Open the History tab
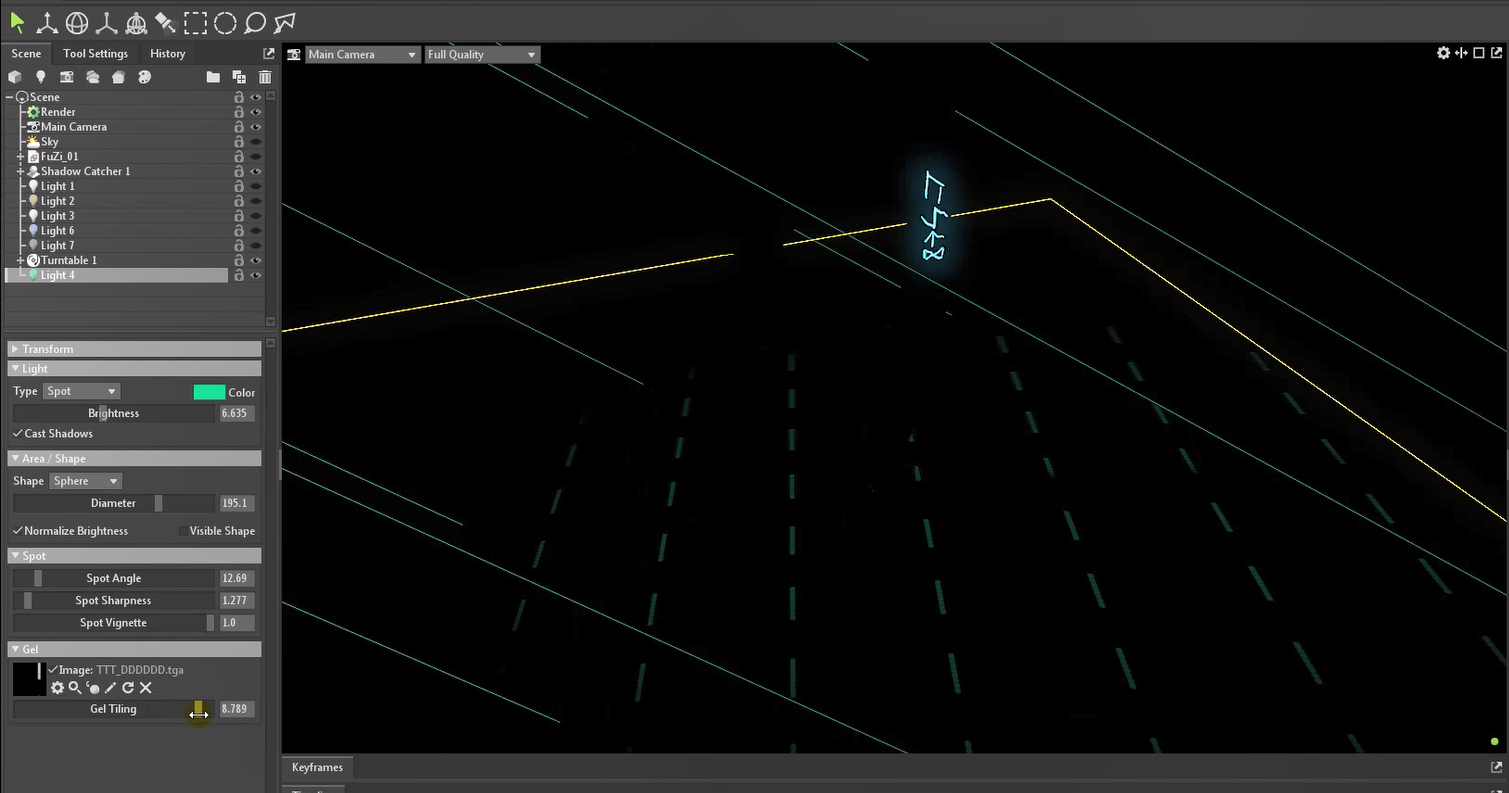This screenshot has height=793, width=1509. (167, 54)
